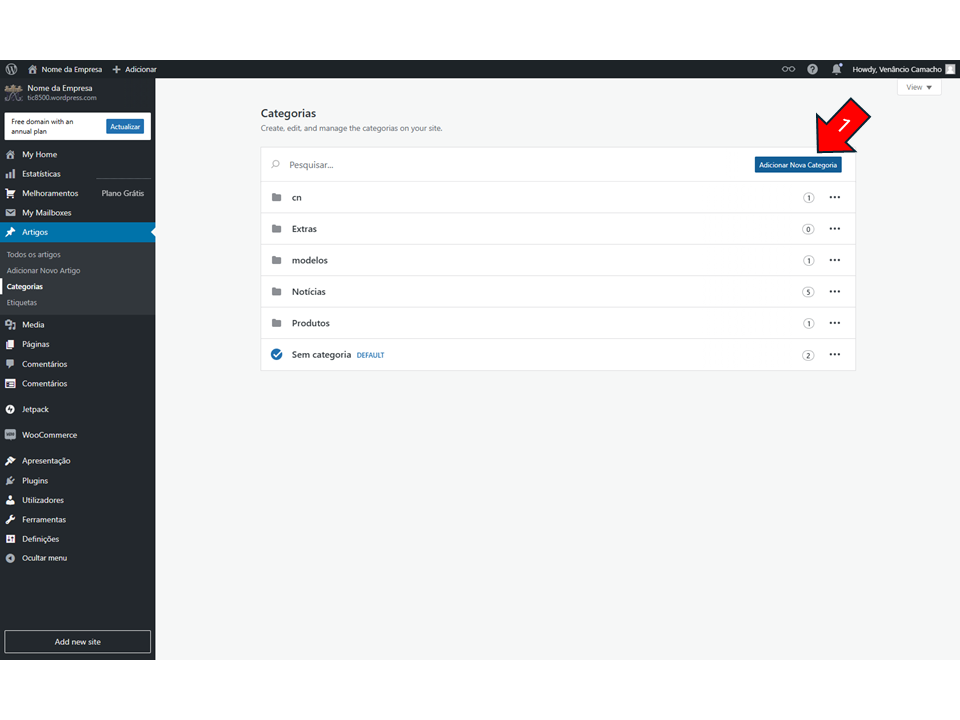Click the Actualizar plan button
Viewport: 960px width, 720px height.
tap(125, 127)
